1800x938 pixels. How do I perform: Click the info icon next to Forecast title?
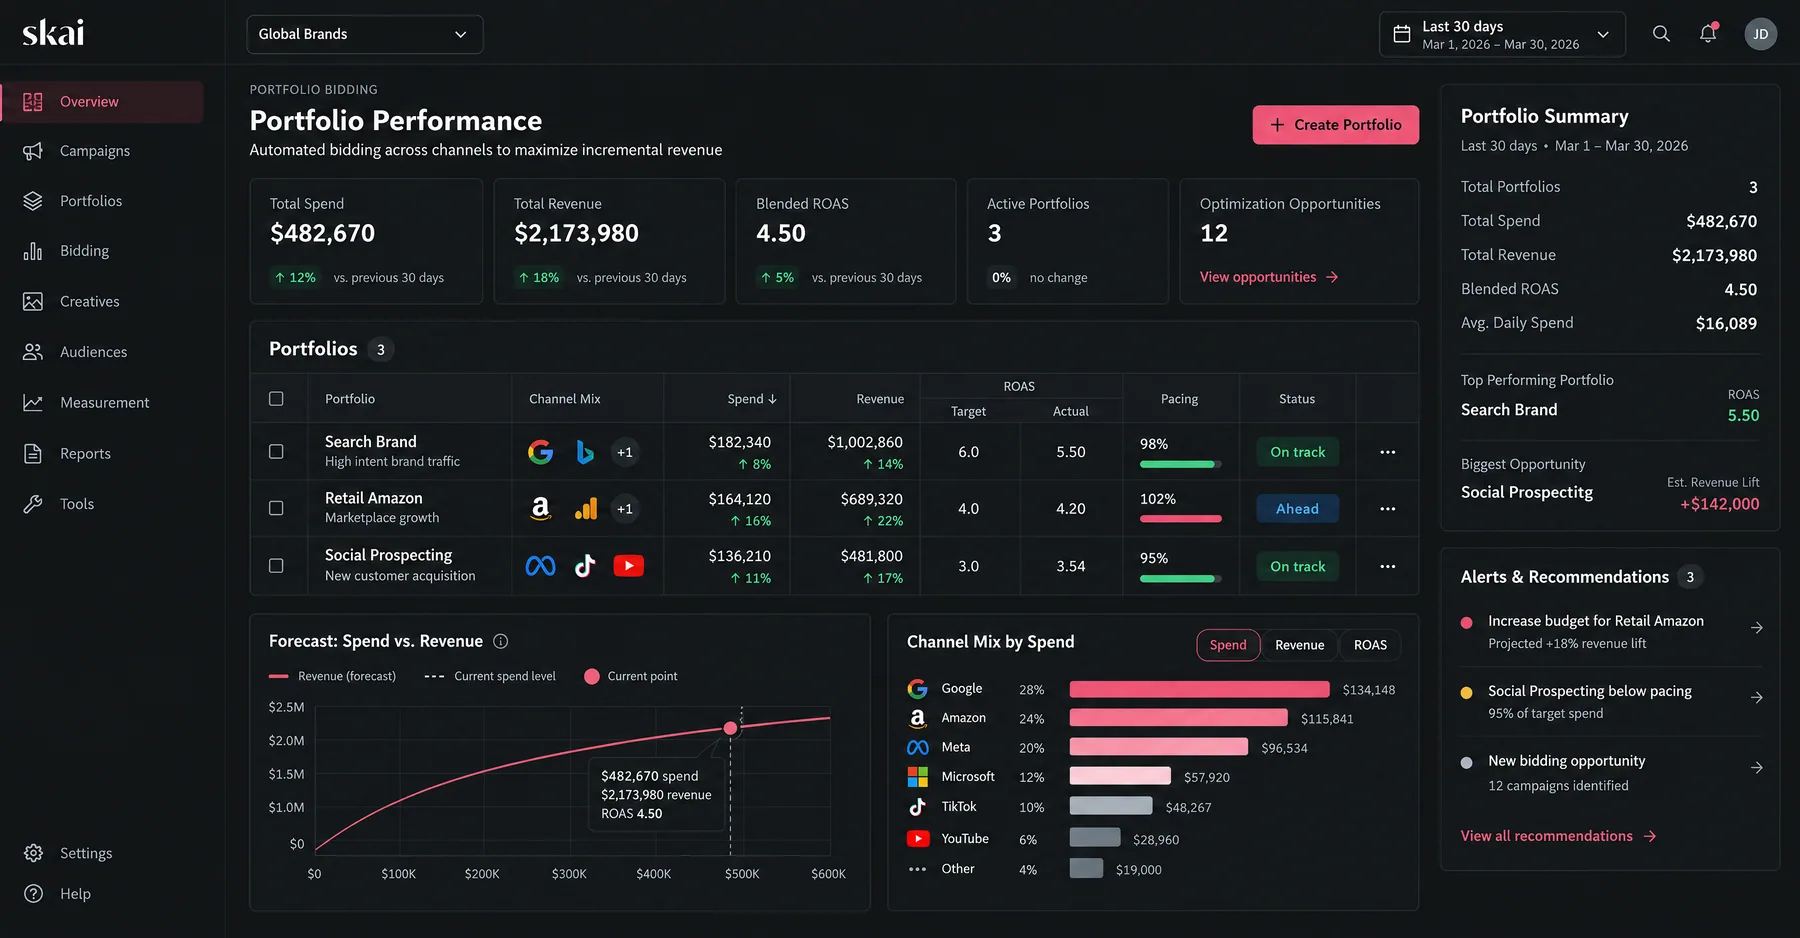501,641
